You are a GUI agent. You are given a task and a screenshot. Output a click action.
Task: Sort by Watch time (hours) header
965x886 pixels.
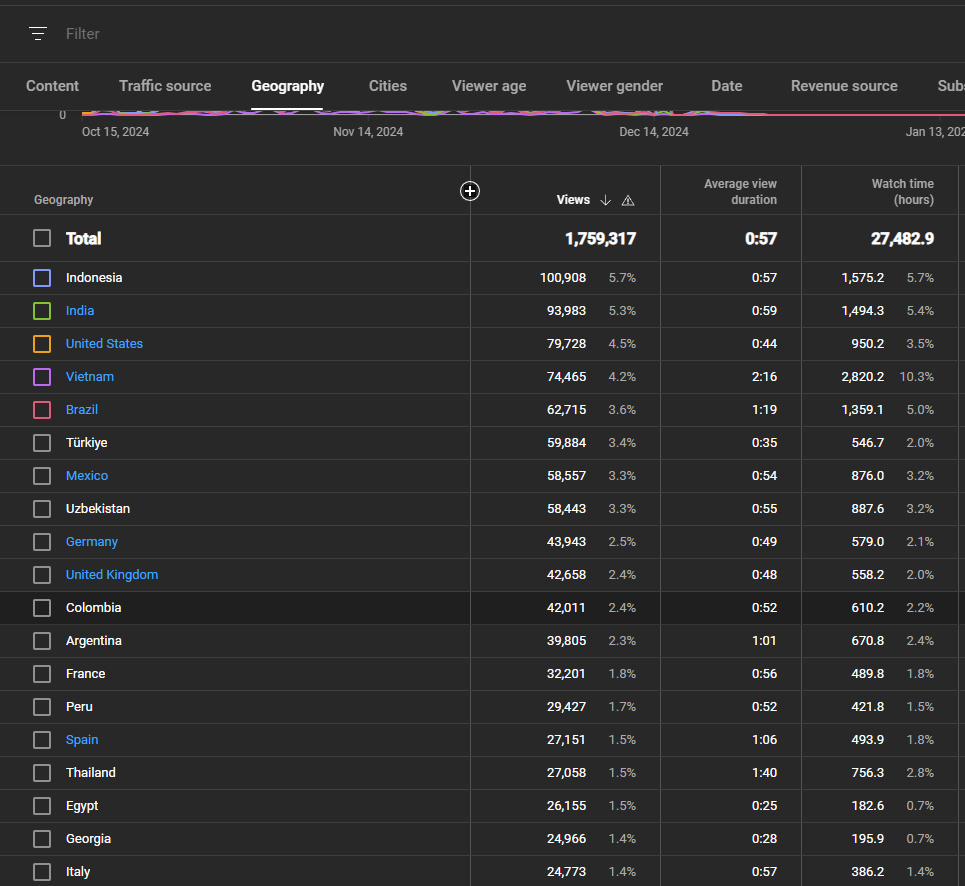[x=902, y=192]
